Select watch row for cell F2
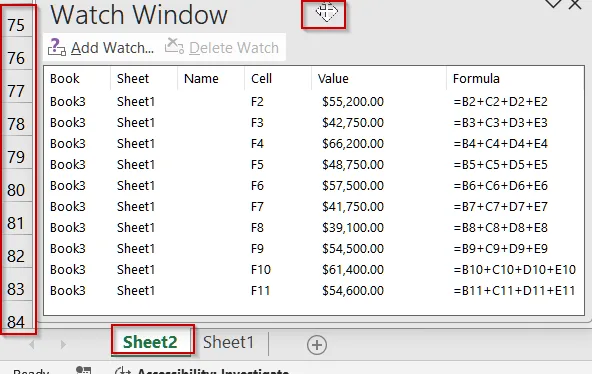This screenshot has height=374, width=592. click(314, 102)
